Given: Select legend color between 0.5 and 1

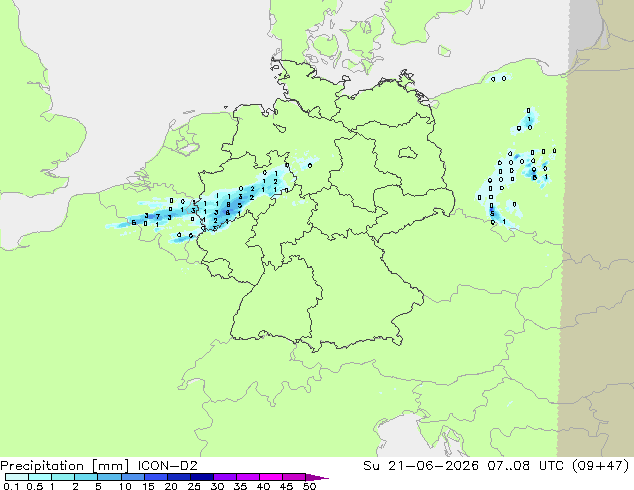Looking at the screenshot, I should (40, 477).
